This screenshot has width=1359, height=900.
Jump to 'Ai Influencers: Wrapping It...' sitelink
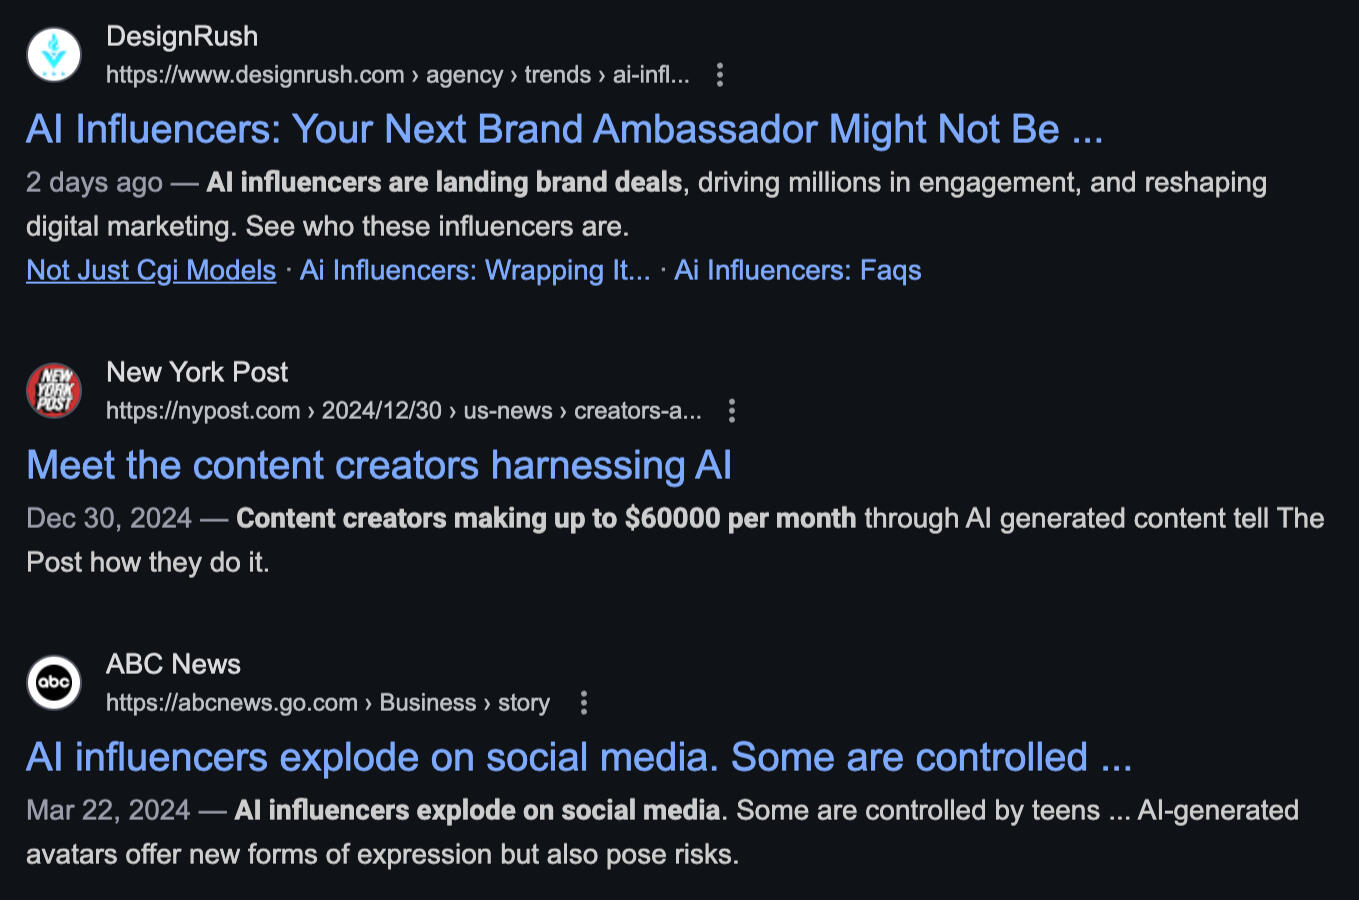tap(475, 271)
